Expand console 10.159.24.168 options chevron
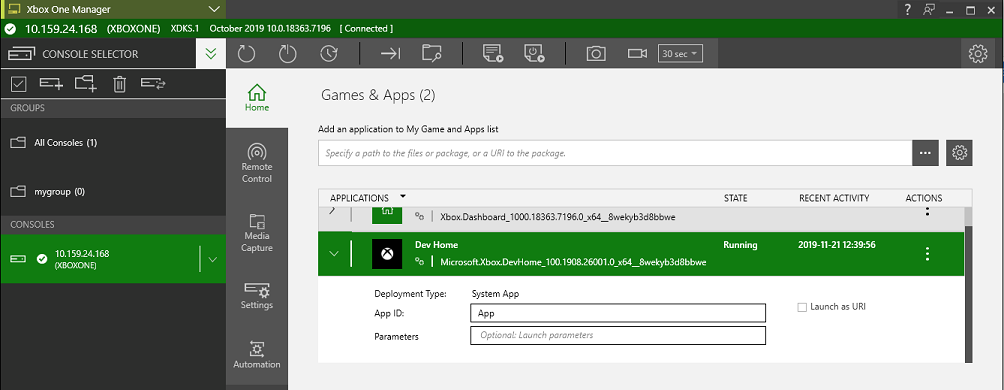The width and height of the screenshot is (1004, 390). point(213,259)
